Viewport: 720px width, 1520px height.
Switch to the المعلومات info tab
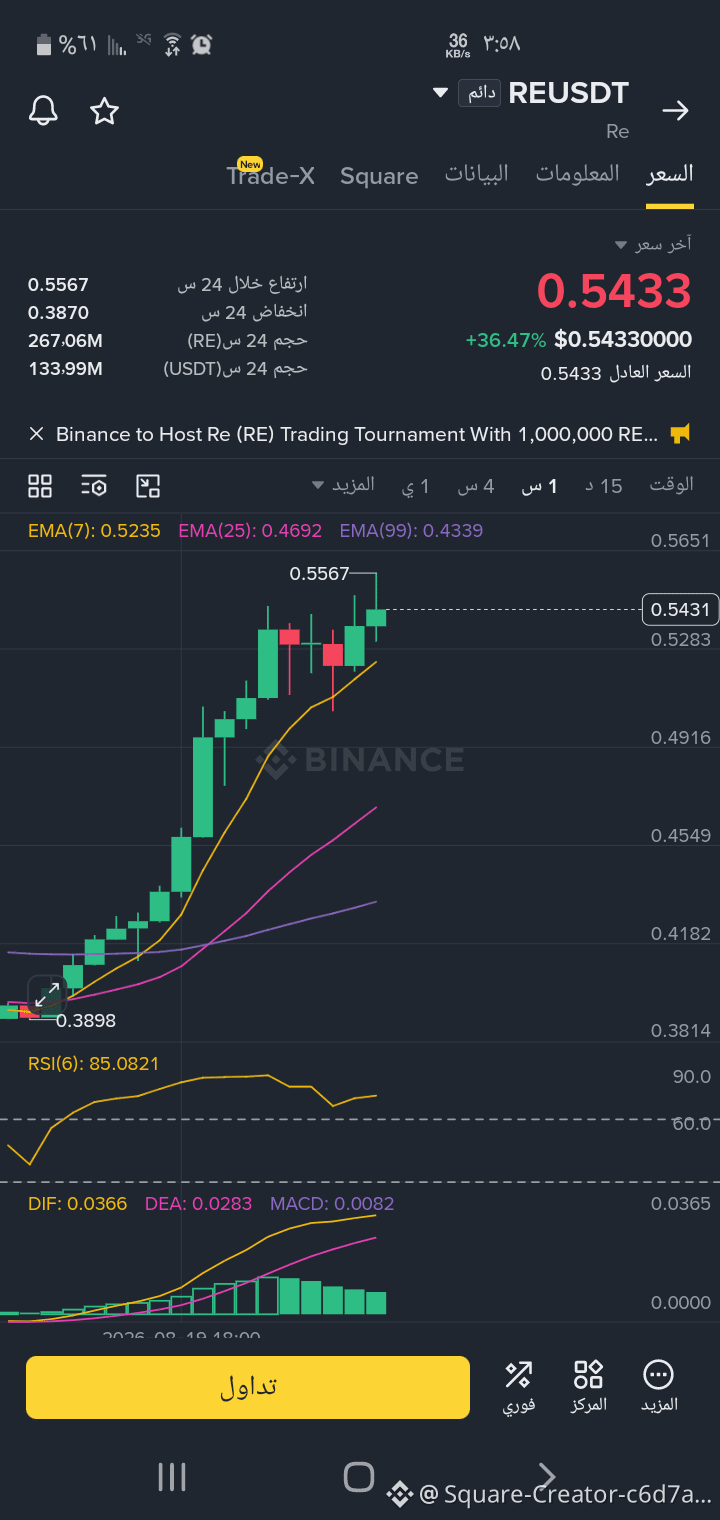coord(578,174)
